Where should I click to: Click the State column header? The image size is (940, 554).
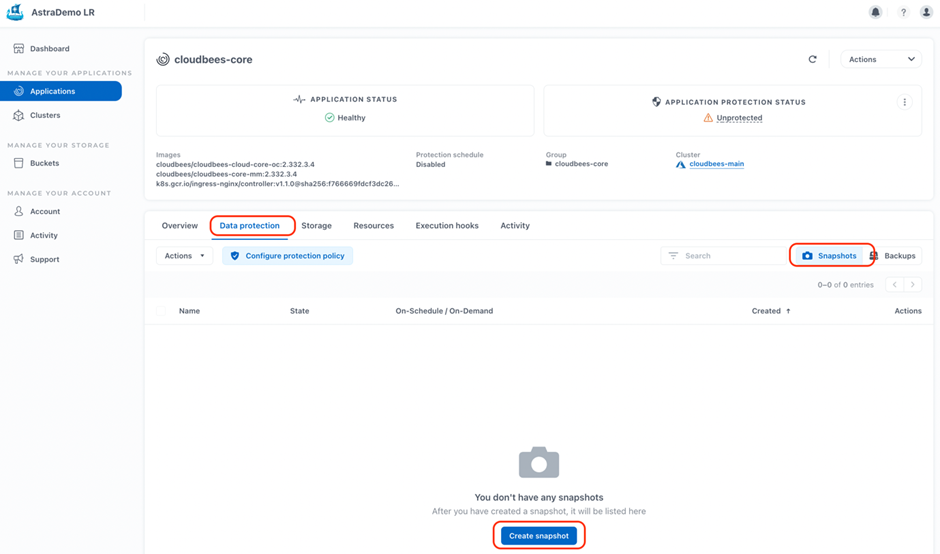point(299,311)
